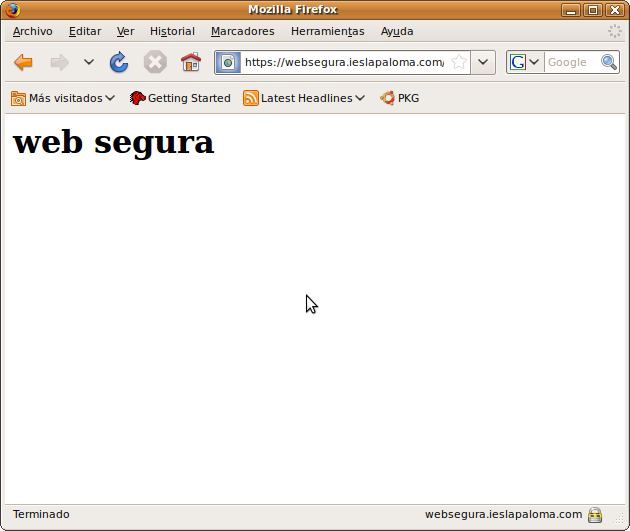
Task: Open the Google search engine selector
Action: [x=525, y=62]
